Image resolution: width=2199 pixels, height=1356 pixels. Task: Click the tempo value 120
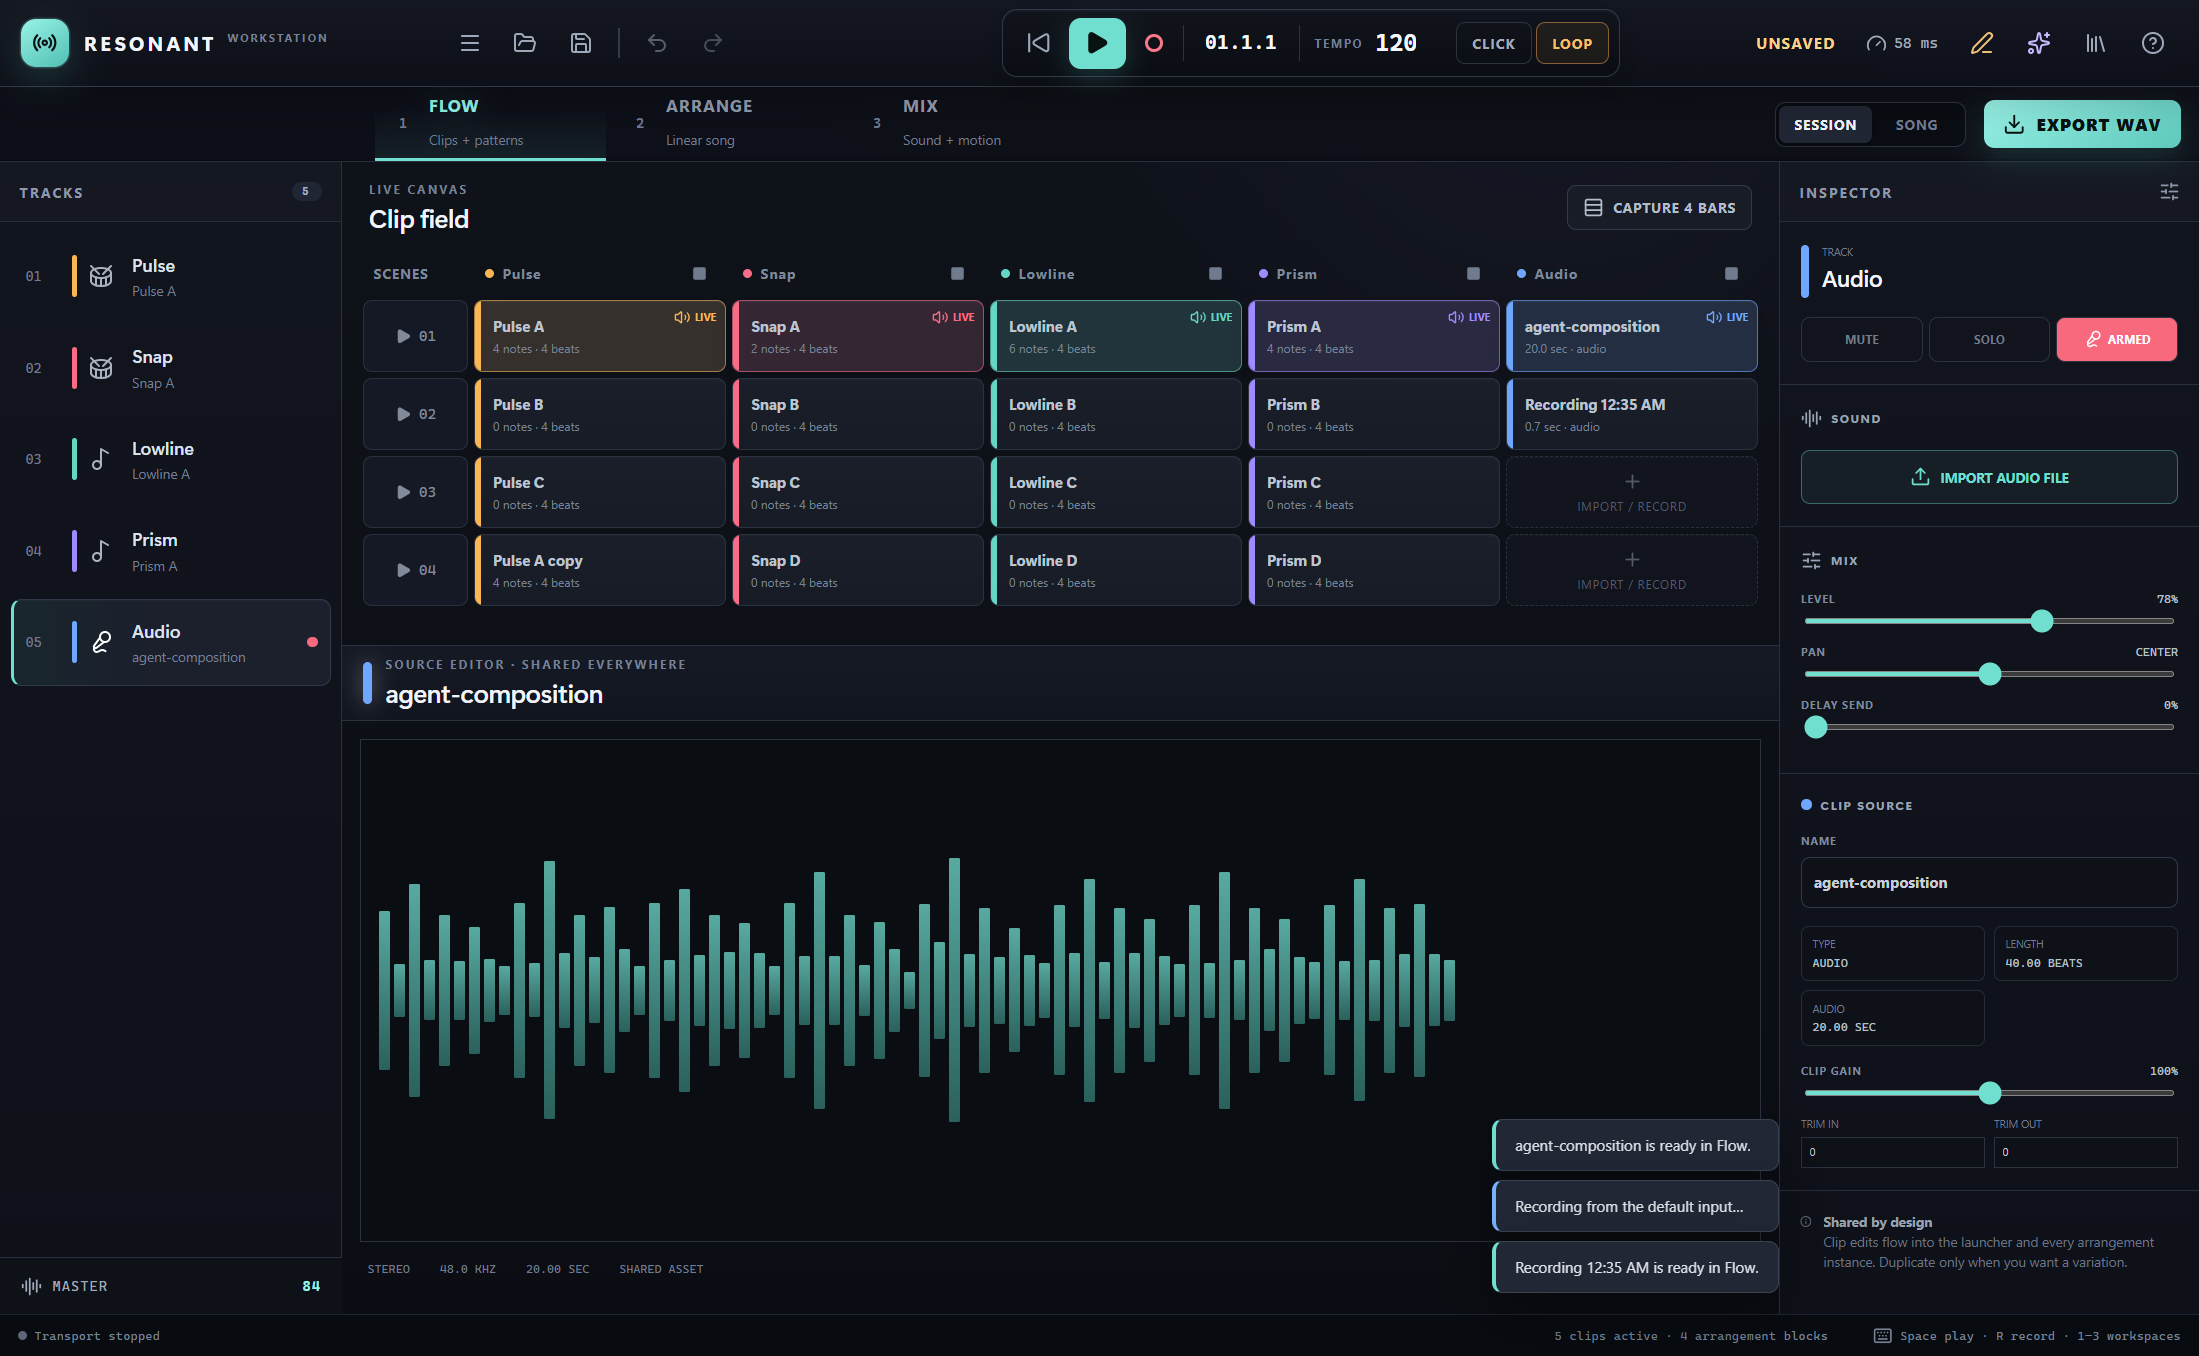[x=1395, y=43]
